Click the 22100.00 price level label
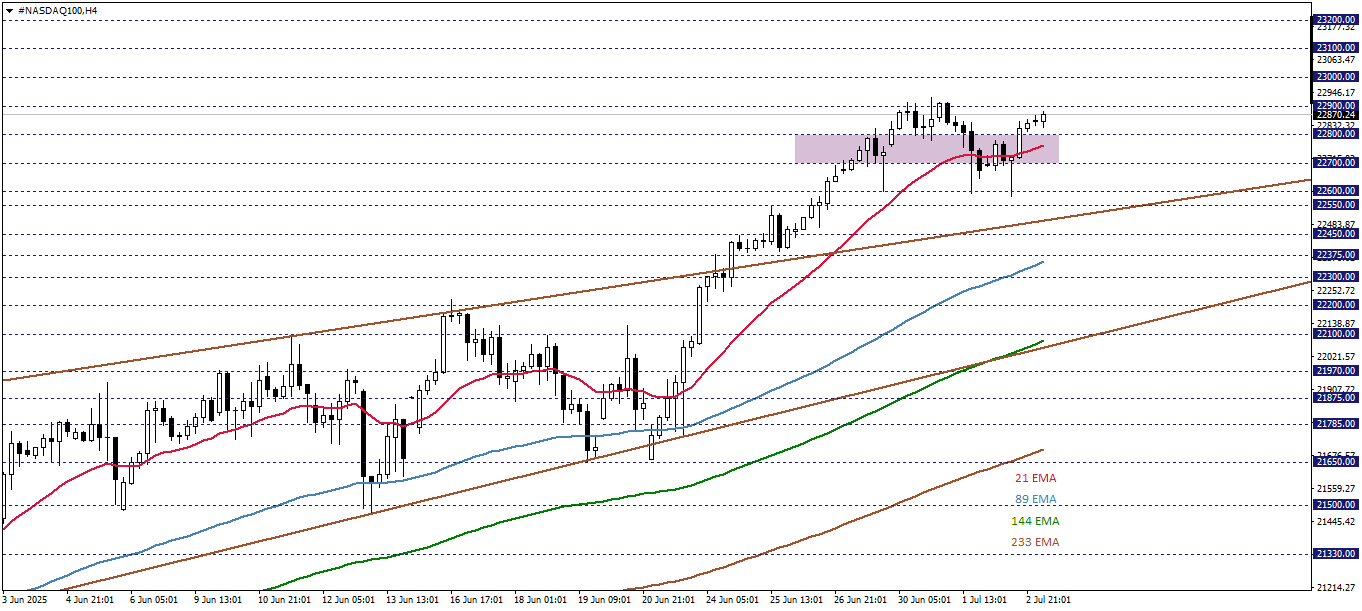The image size is (1362, 611). (1336, 334)
